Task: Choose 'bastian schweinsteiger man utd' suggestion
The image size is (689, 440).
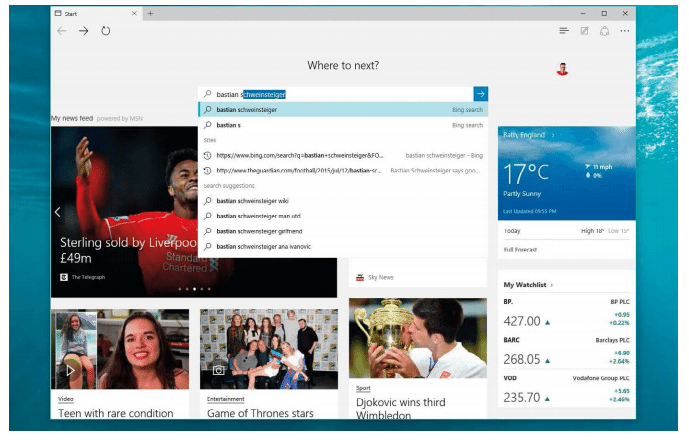Action: click(x=343, y=216)
